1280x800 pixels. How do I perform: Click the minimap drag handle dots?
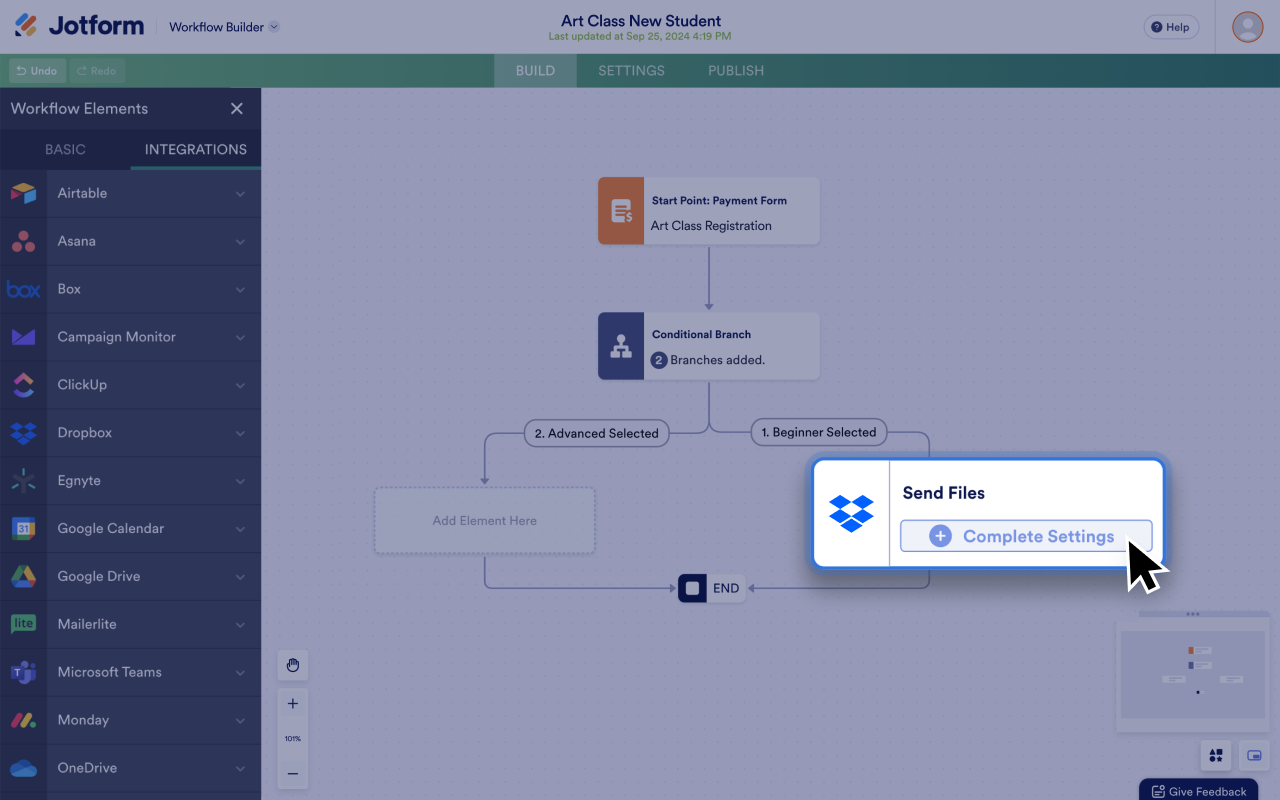(1192, 614)
